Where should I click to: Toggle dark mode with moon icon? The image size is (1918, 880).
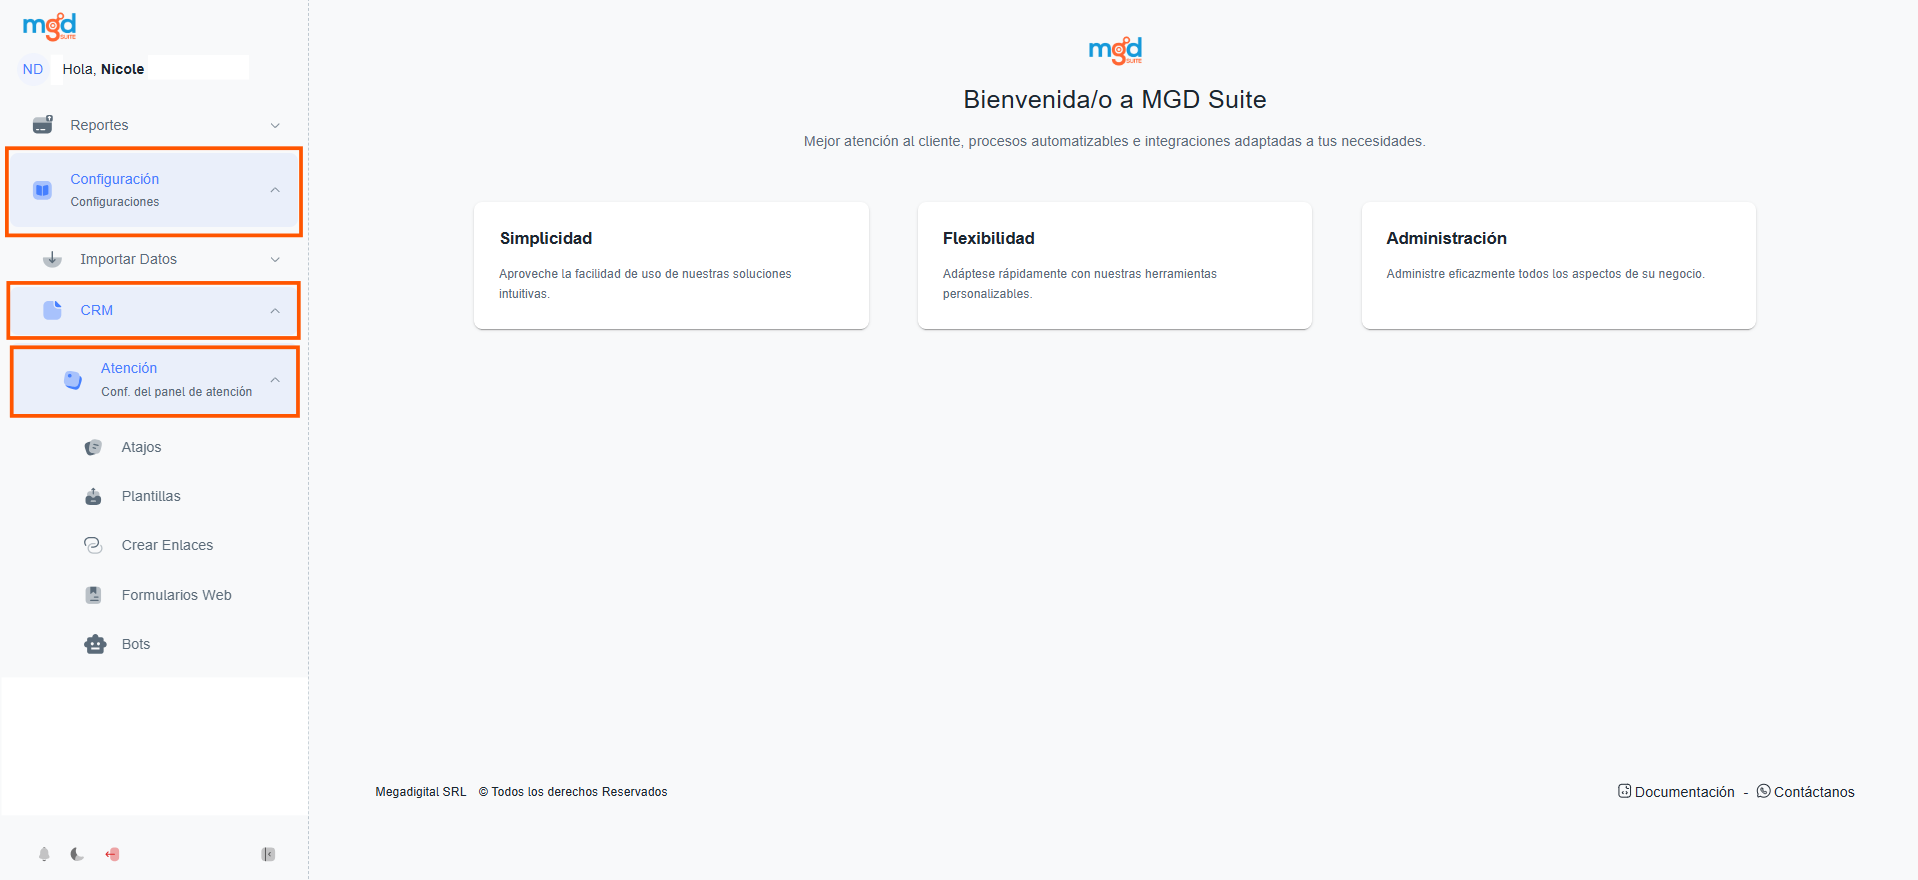point(77,854)
